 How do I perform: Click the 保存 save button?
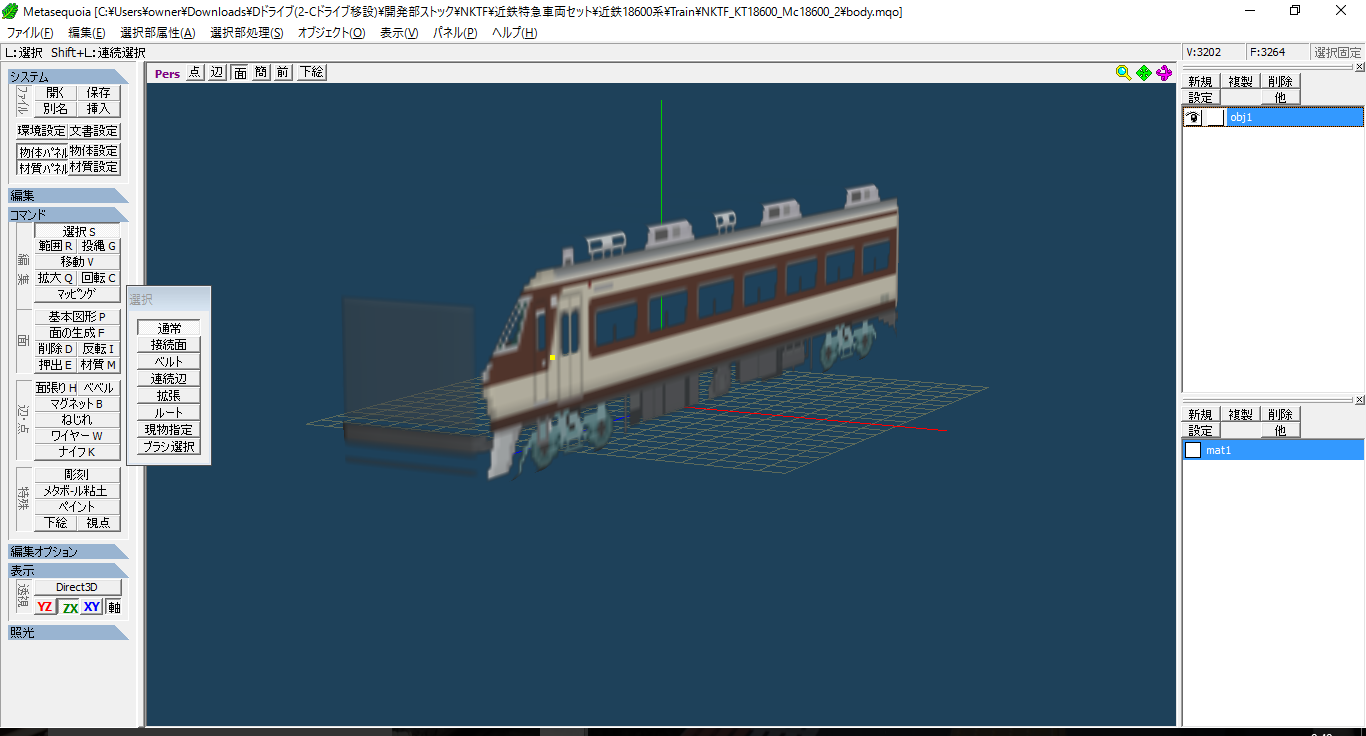(x=99, y=93)
